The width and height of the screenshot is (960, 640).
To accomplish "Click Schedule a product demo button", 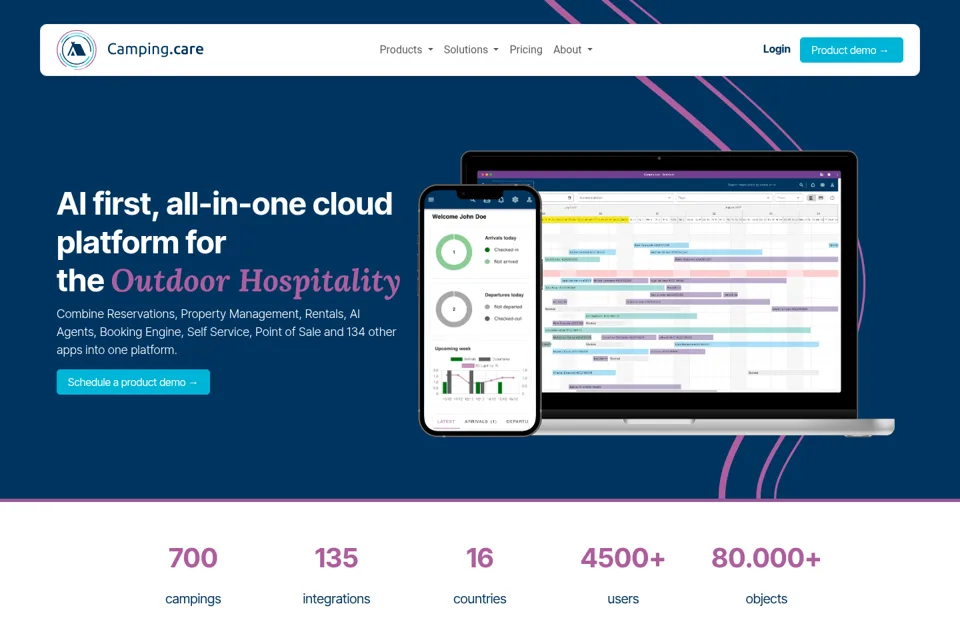I will [x=133, y=382].
